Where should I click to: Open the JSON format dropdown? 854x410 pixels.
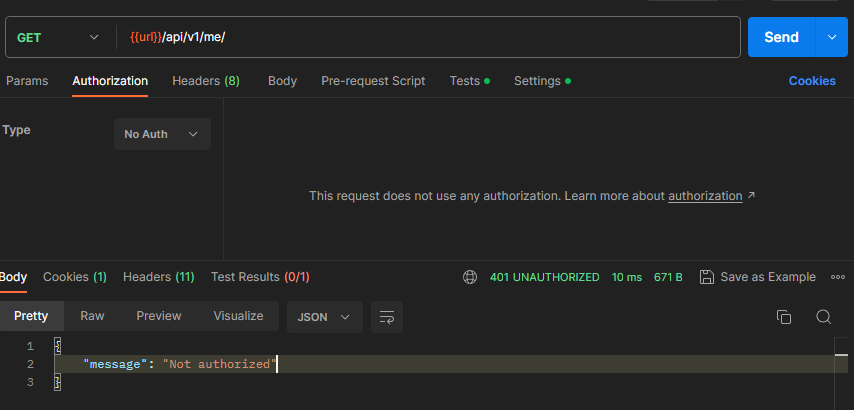[x=325, y=317]
